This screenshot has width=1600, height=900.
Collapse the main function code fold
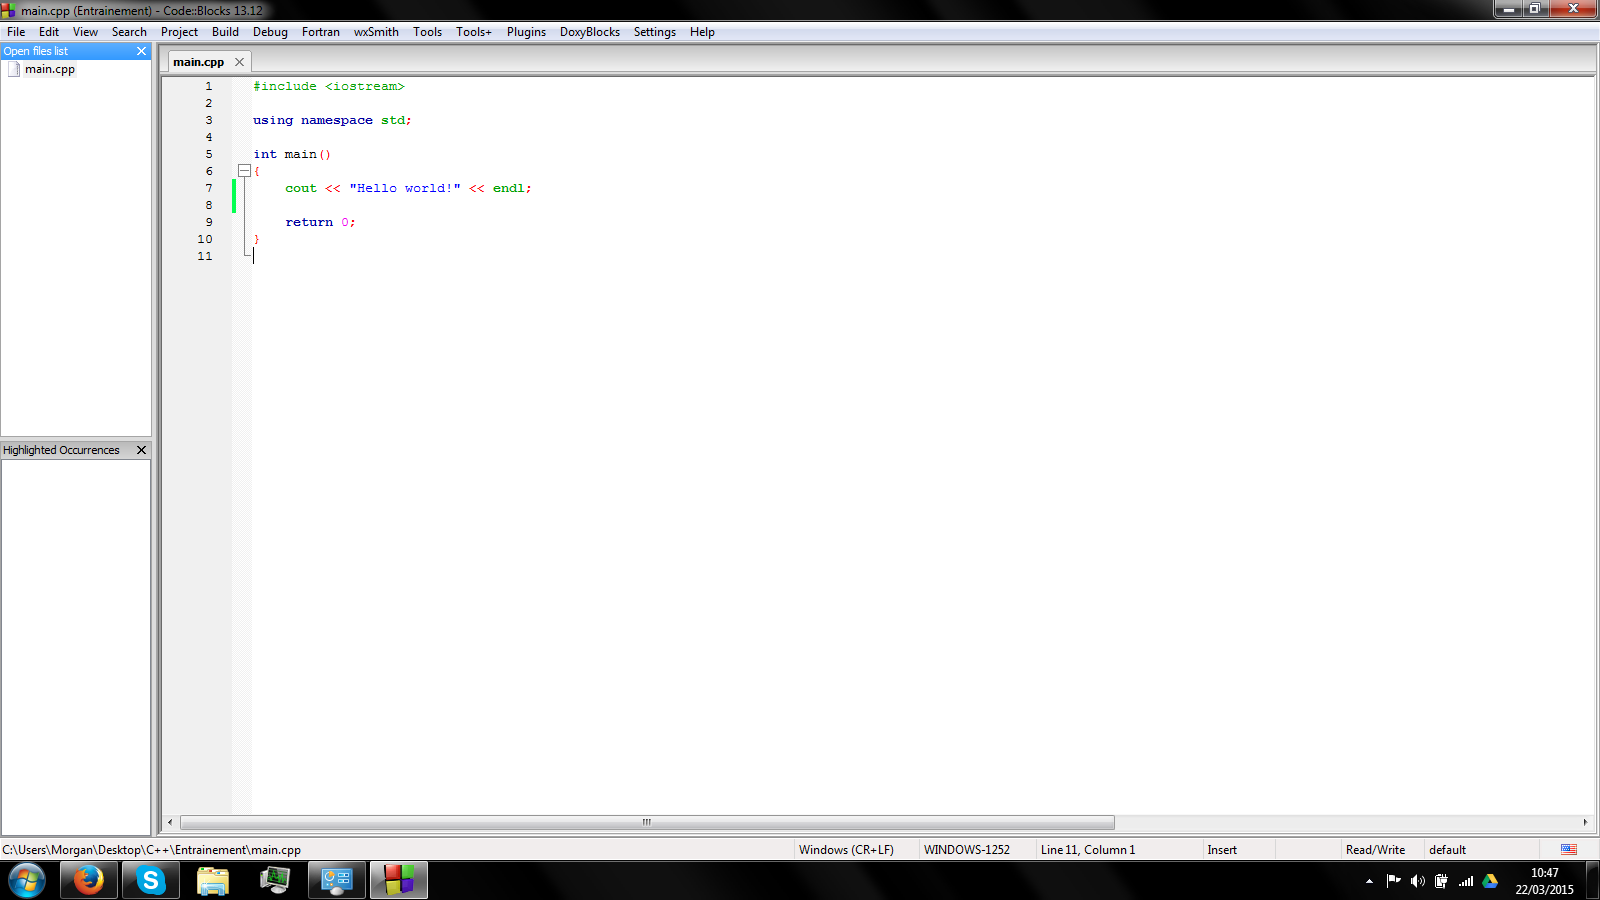click(x=245, y=171)
